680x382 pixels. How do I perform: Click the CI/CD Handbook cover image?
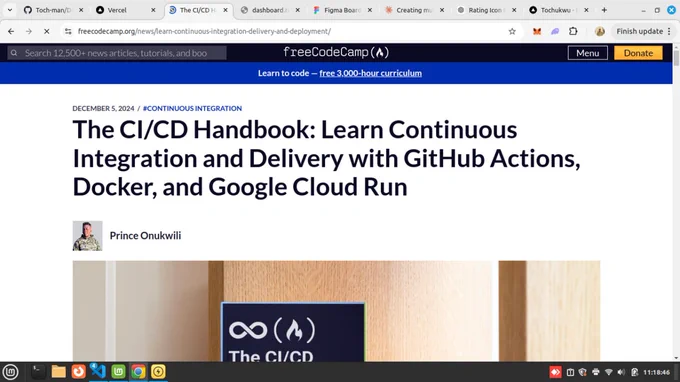pyautogui.click(x=336, y=311)
